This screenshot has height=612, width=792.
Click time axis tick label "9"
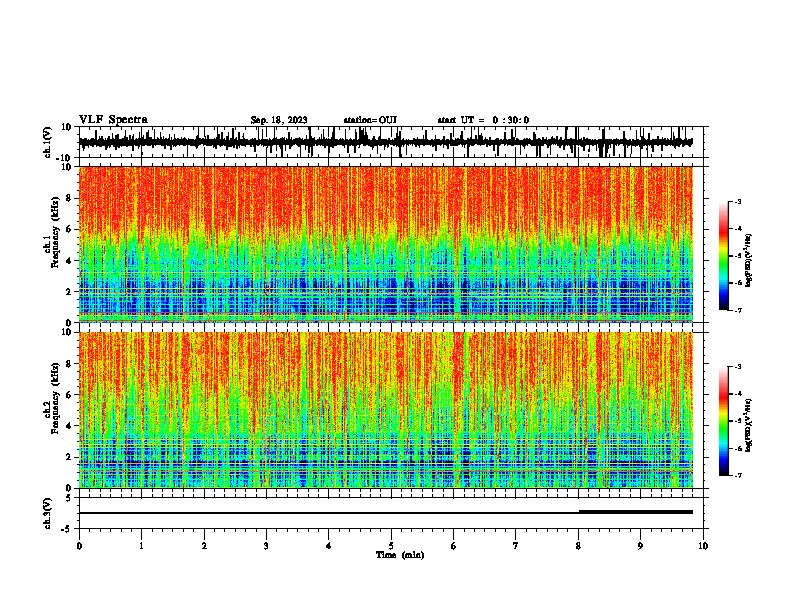[640, 546]
